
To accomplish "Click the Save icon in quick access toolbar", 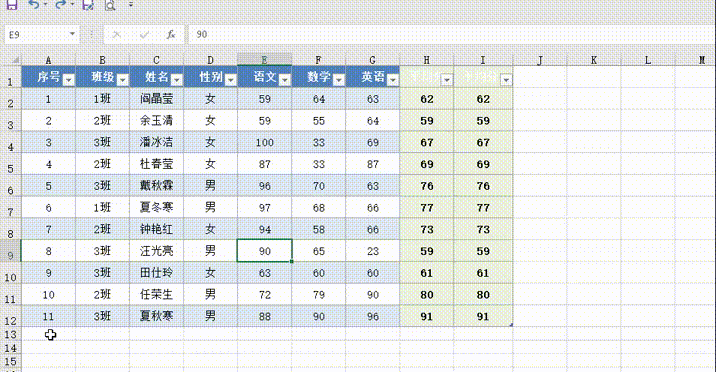I will (x=11, y=5).
